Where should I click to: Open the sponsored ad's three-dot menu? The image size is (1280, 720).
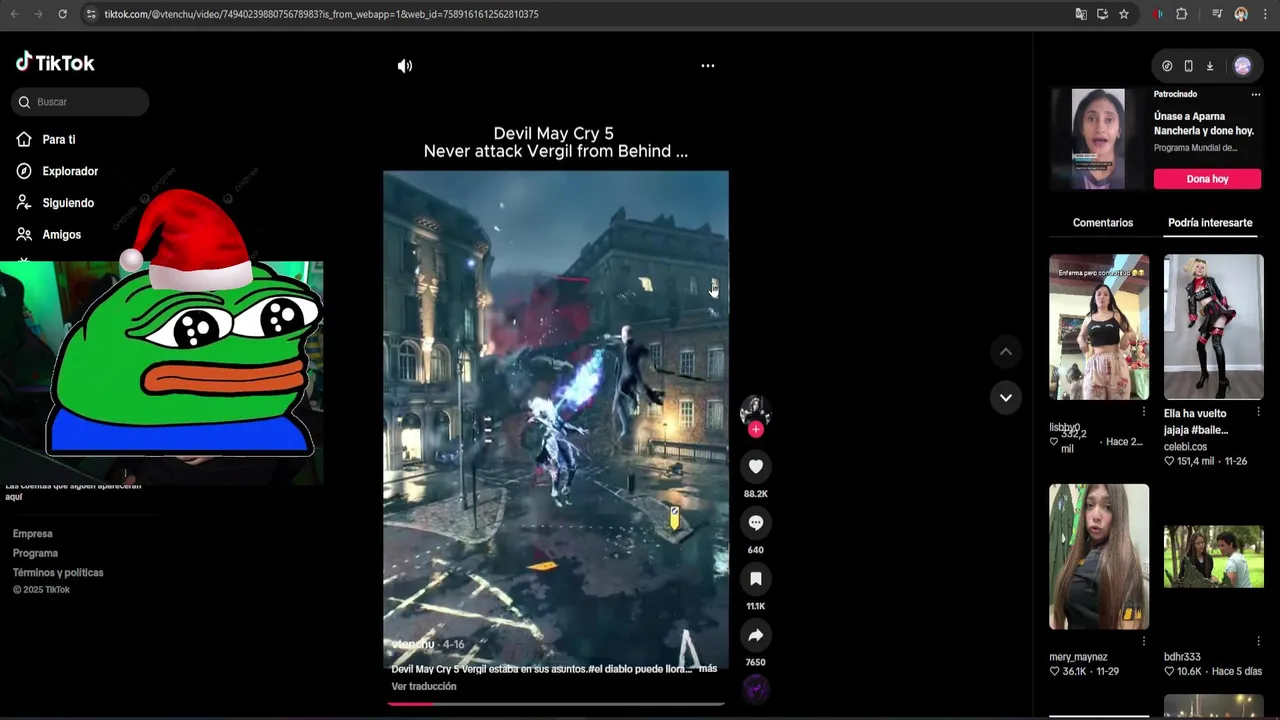tap(1256, 94)
